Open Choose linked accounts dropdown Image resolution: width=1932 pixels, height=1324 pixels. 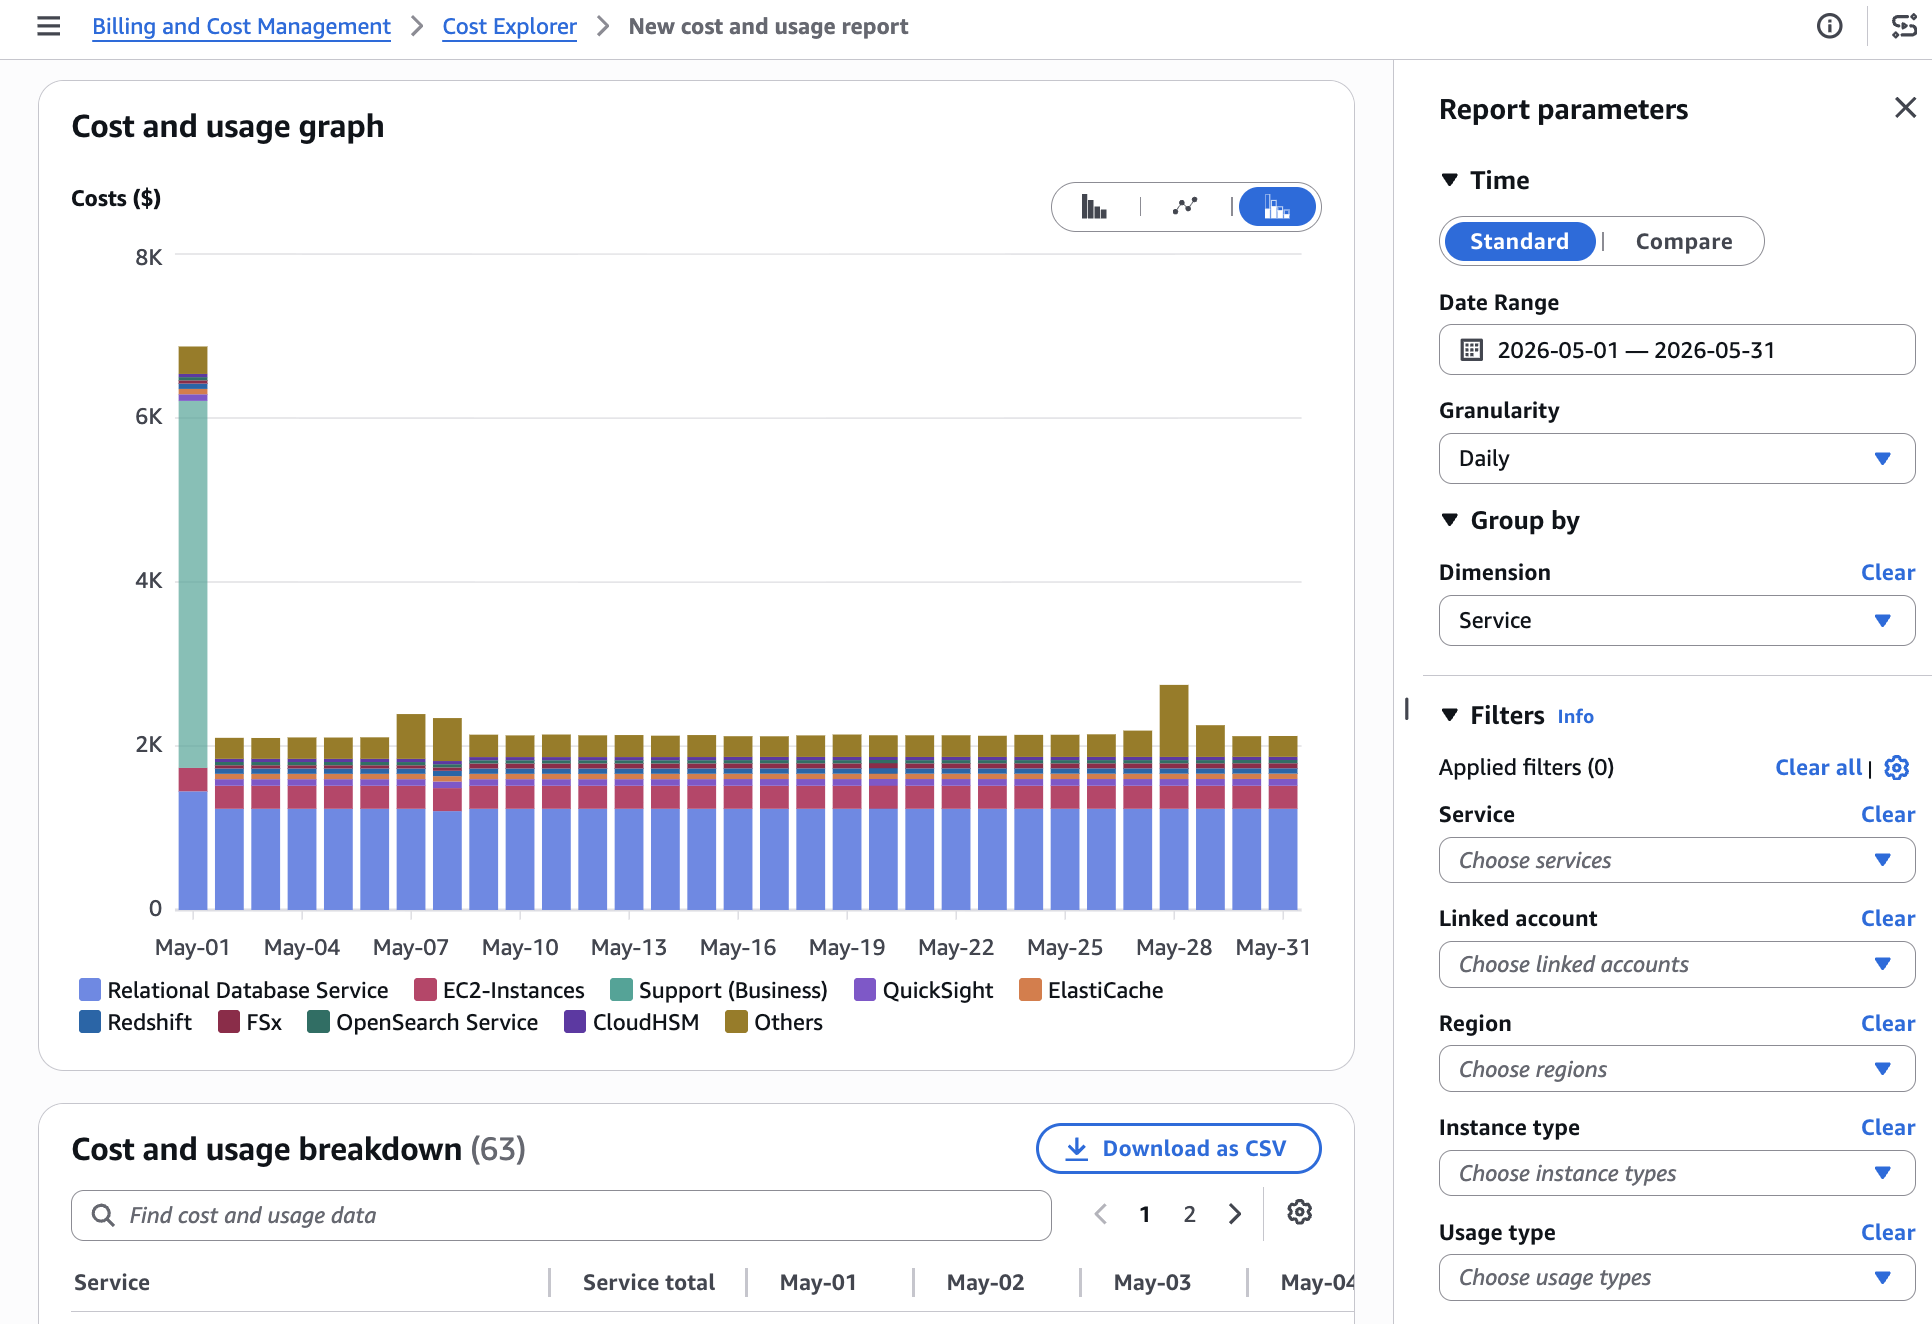pos(1677,964)
